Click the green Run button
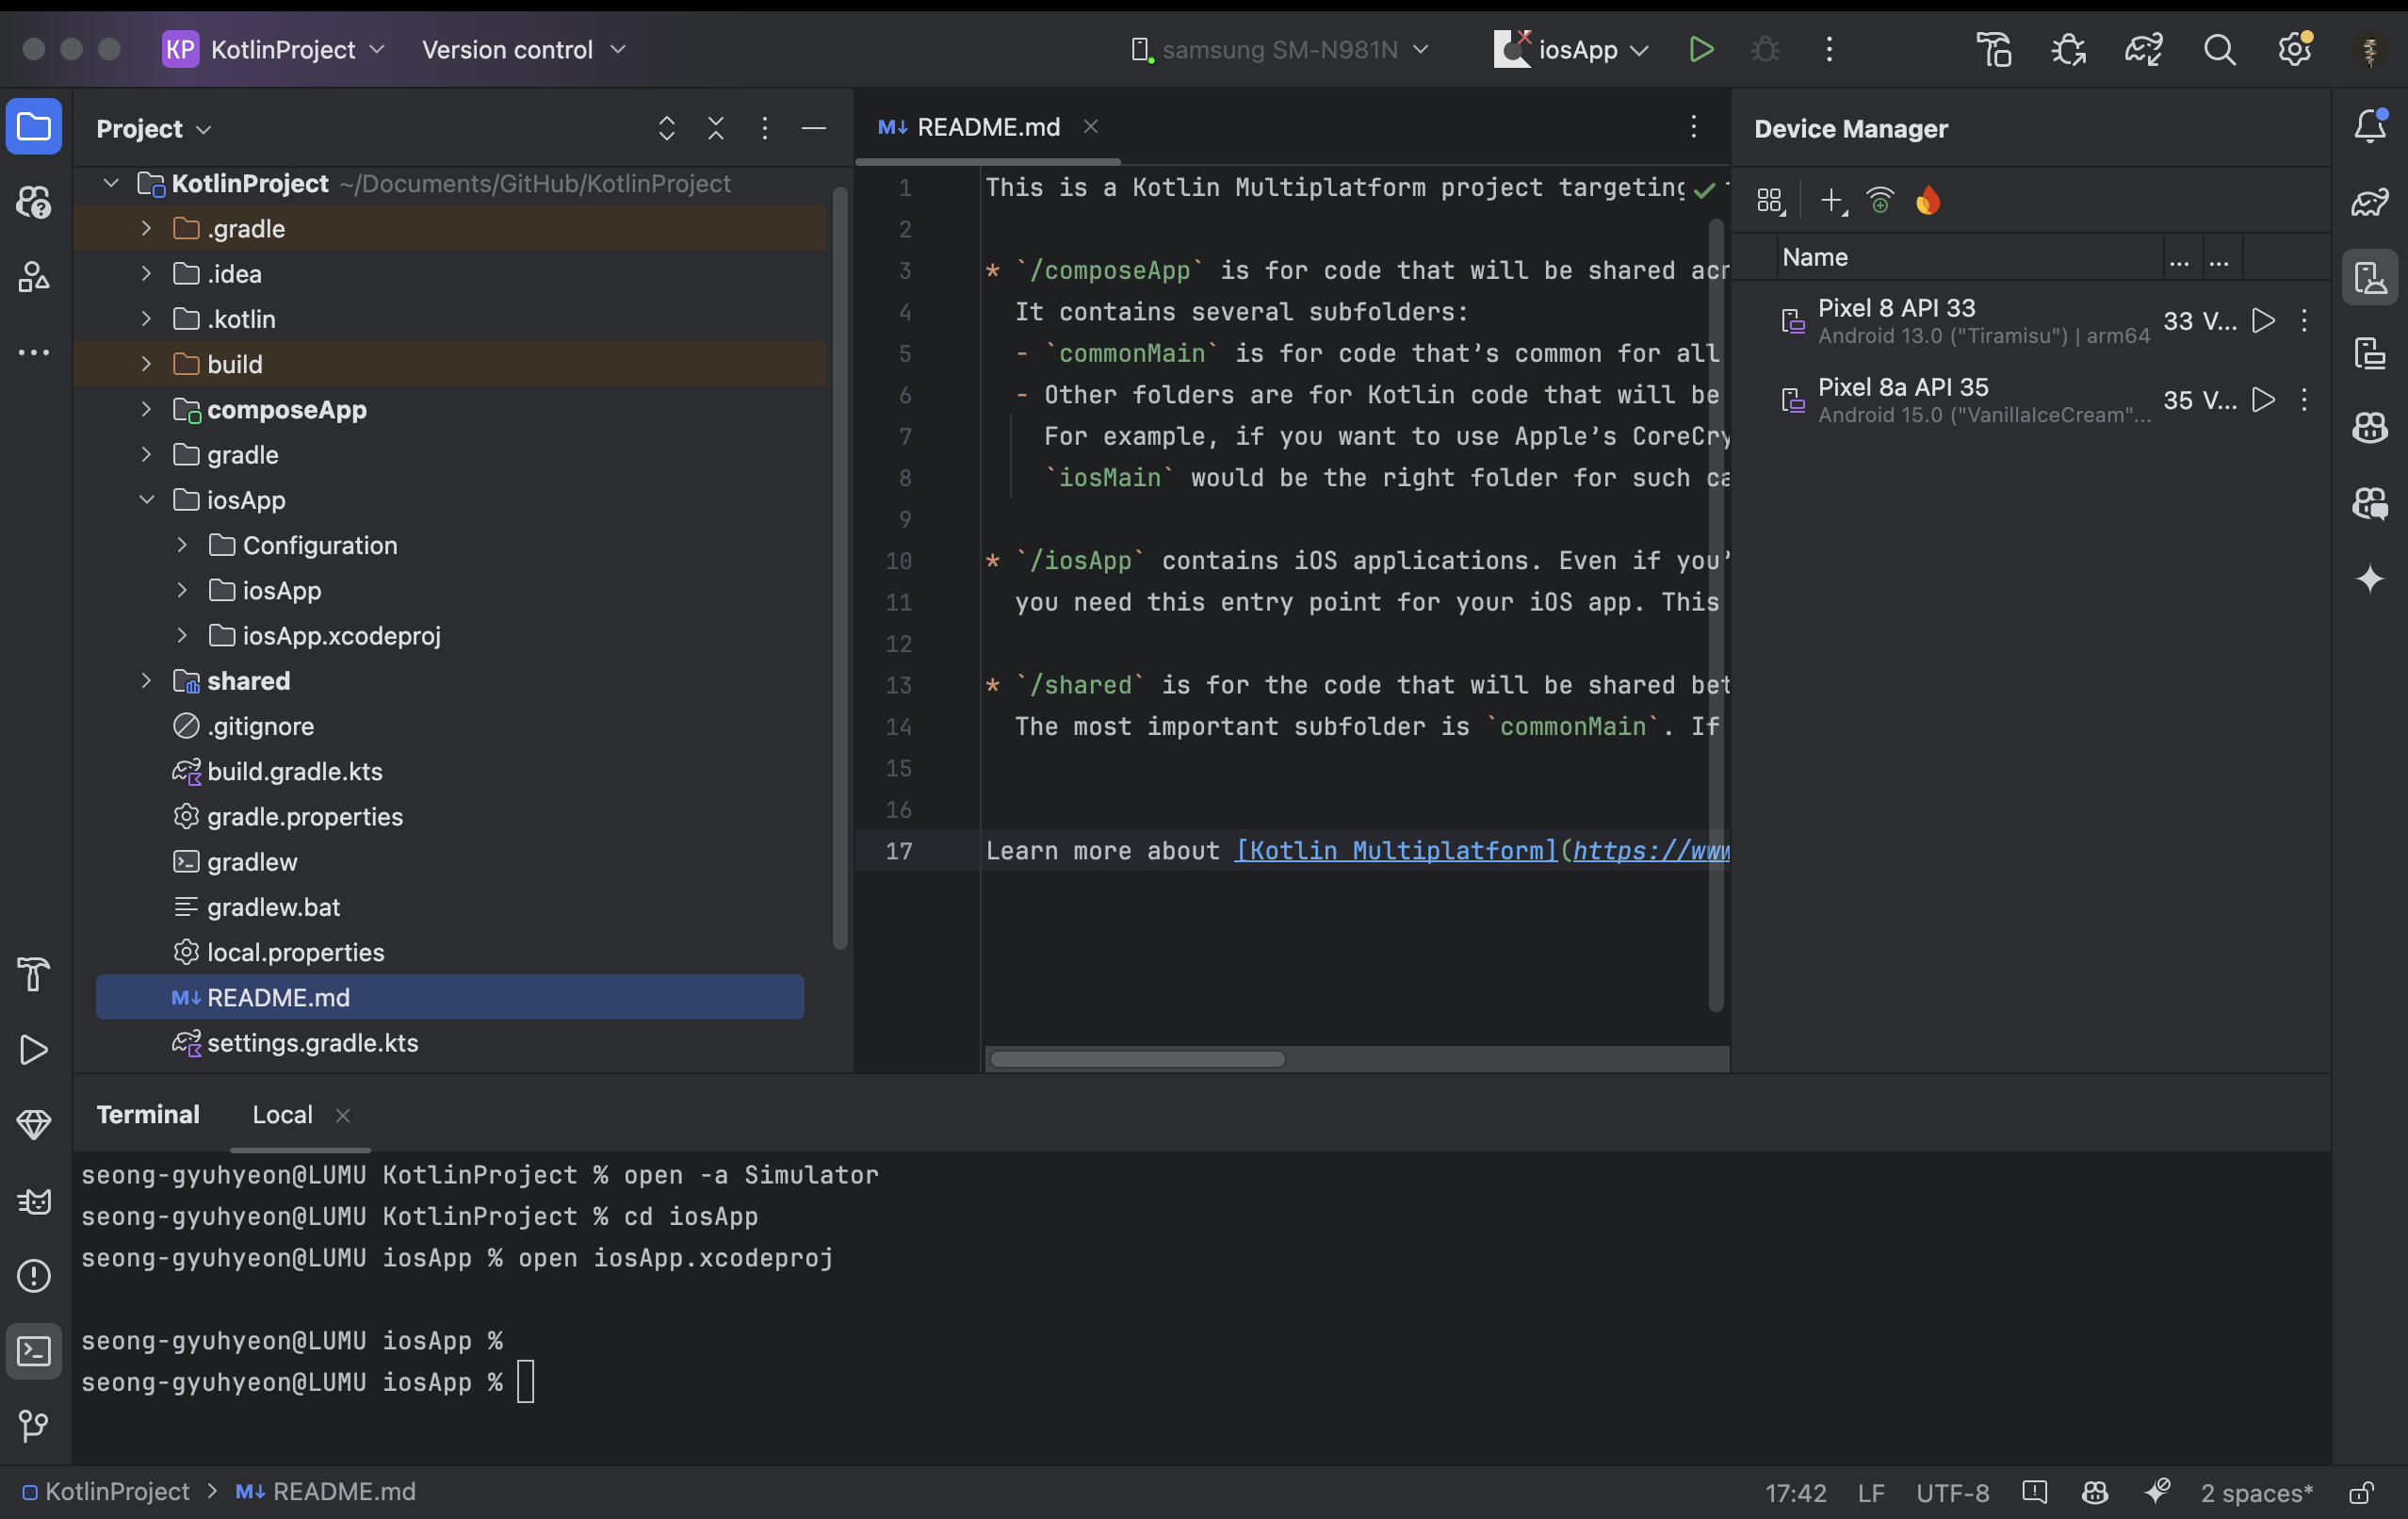 pyautogui.click(x=1700, y=49)
